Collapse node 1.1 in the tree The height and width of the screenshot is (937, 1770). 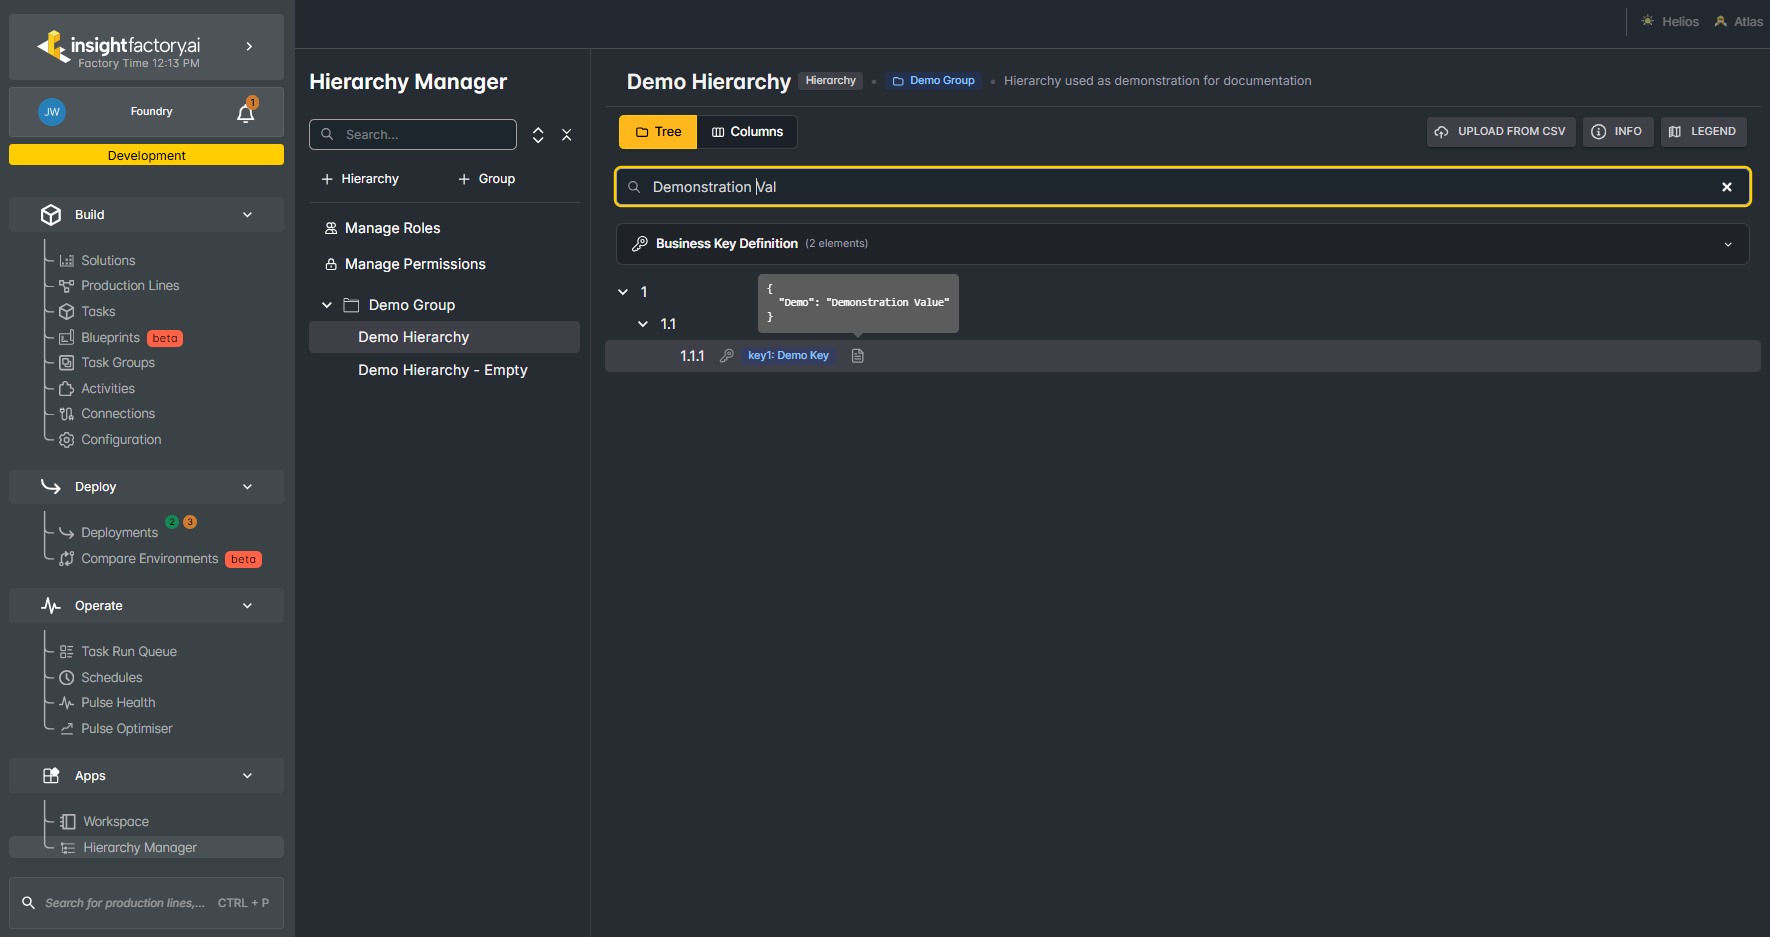pyautogui.click(x=643, y=324)
